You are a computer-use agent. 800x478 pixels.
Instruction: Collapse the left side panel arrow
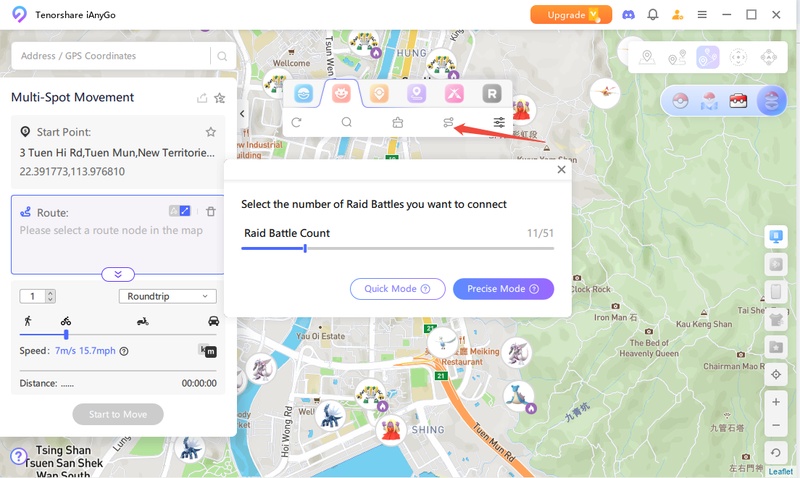[242, 114]
